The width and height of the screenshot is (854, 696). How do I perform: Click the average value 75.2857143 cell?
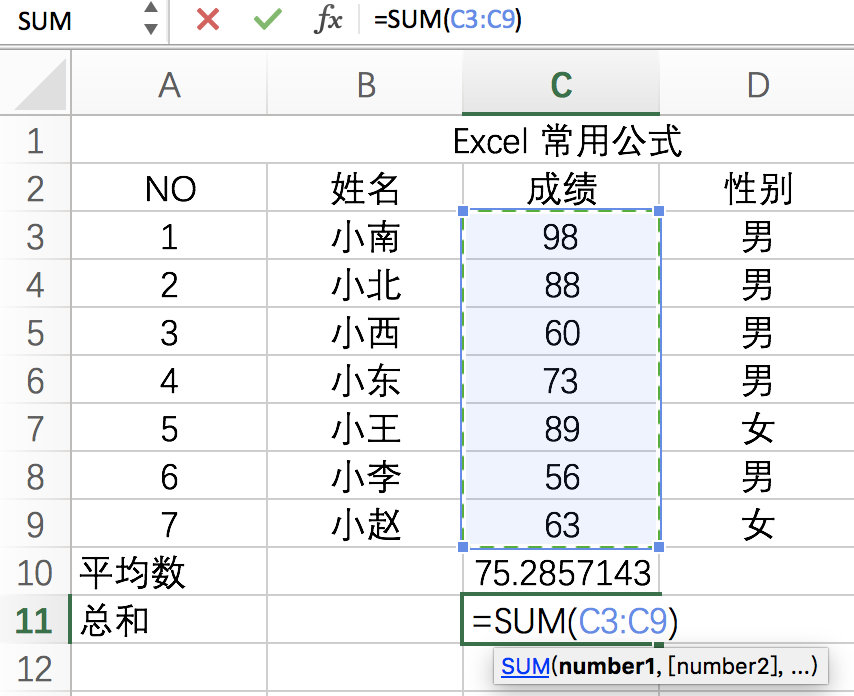pos(560,573)
